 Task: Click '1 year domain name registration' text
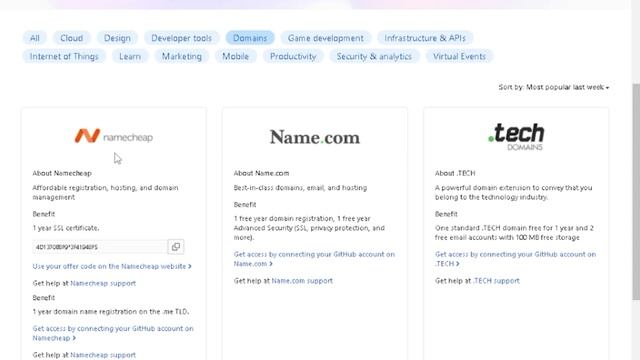point(111,311)
